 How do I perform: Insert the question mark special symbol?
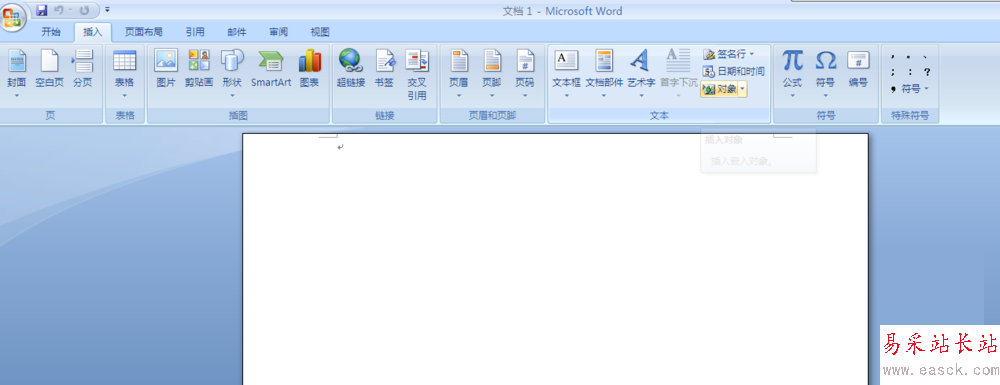click(x=927, y=72)
